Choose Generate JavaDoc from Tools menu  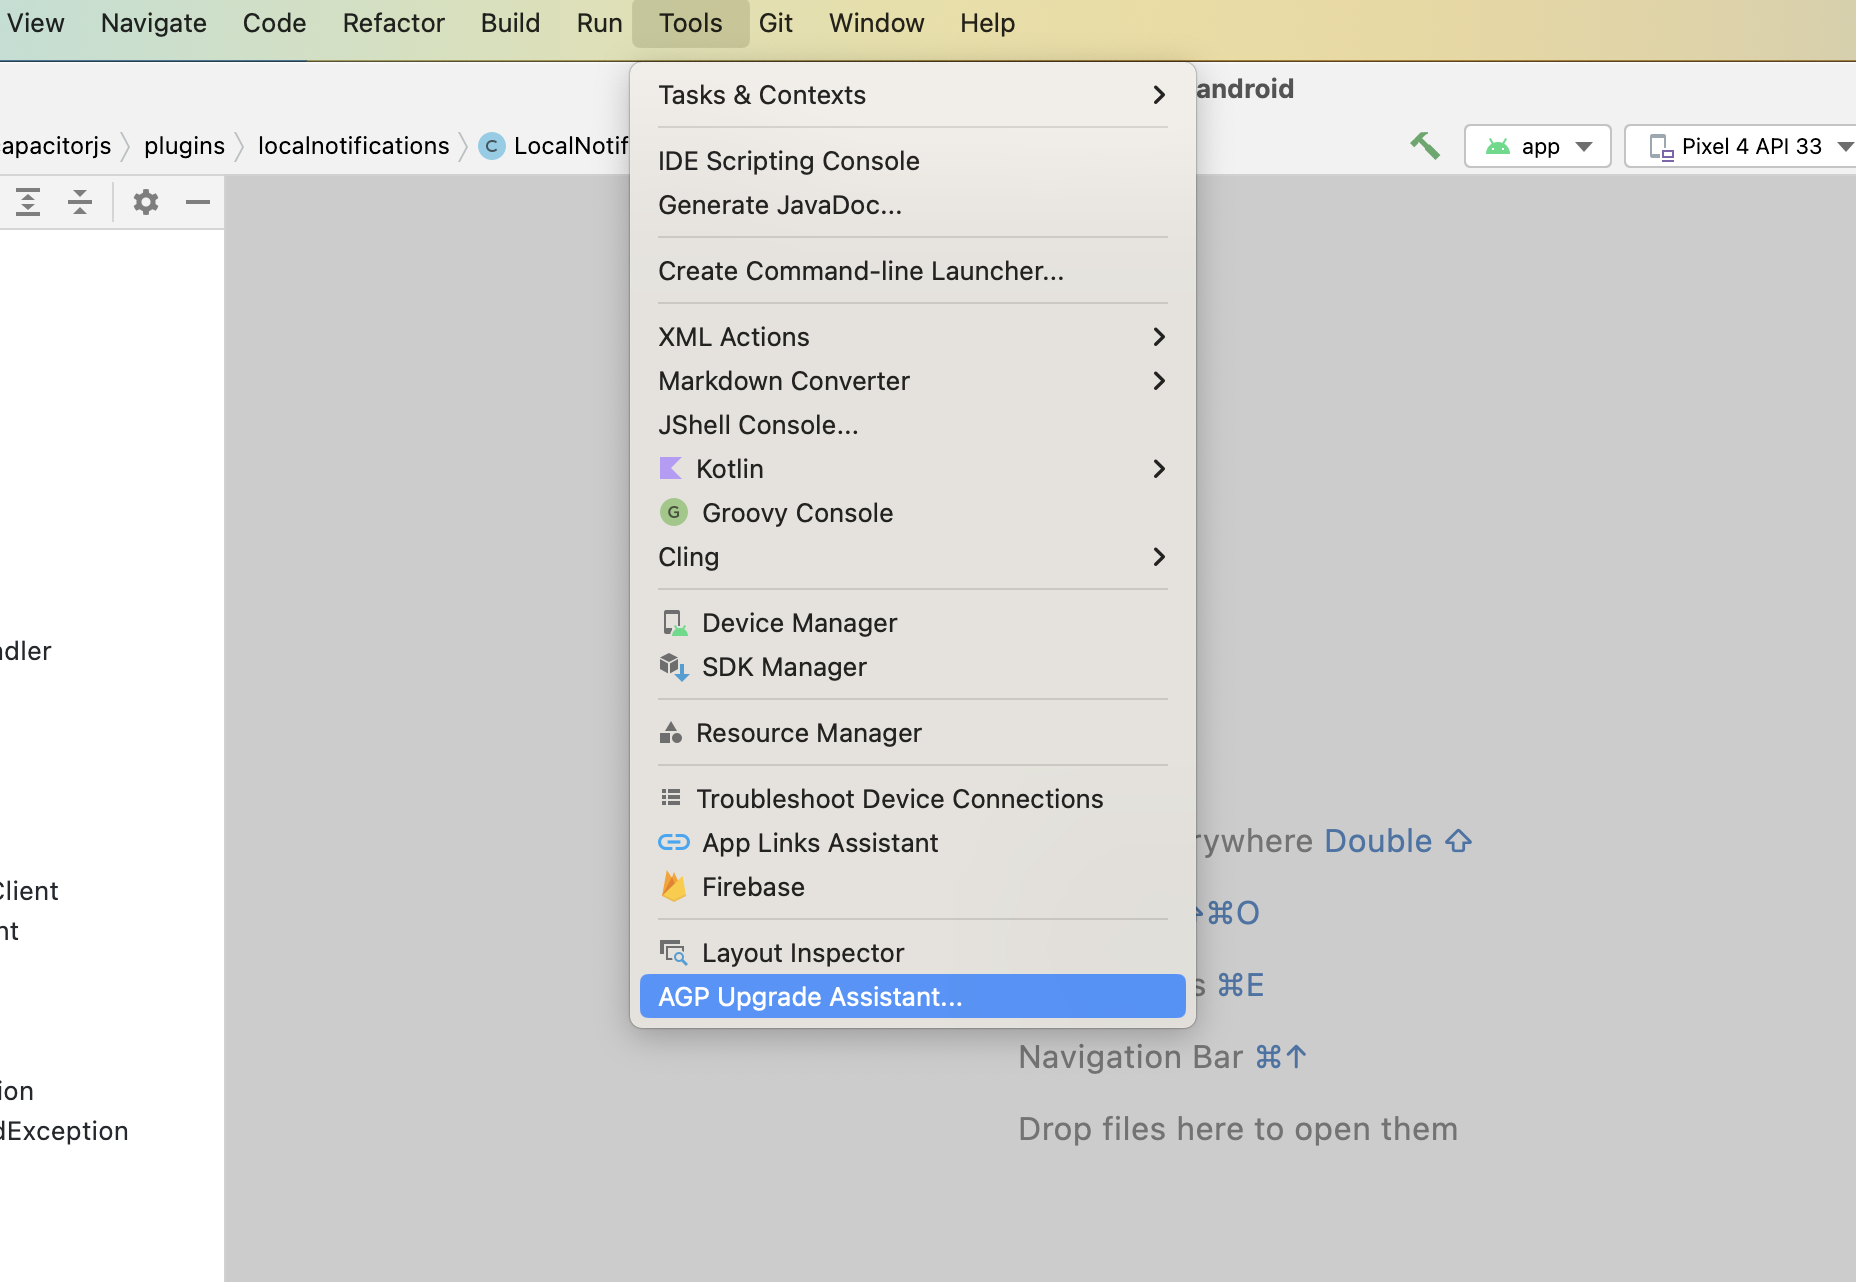tap(779, 205)
